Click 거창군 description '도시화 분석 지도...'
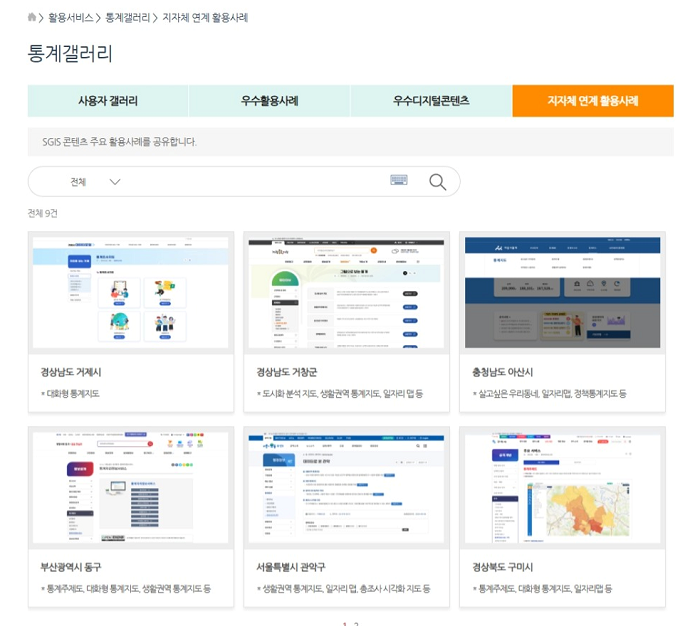Image resolution: width=700 pixels, height=626 pixels. 340,393
